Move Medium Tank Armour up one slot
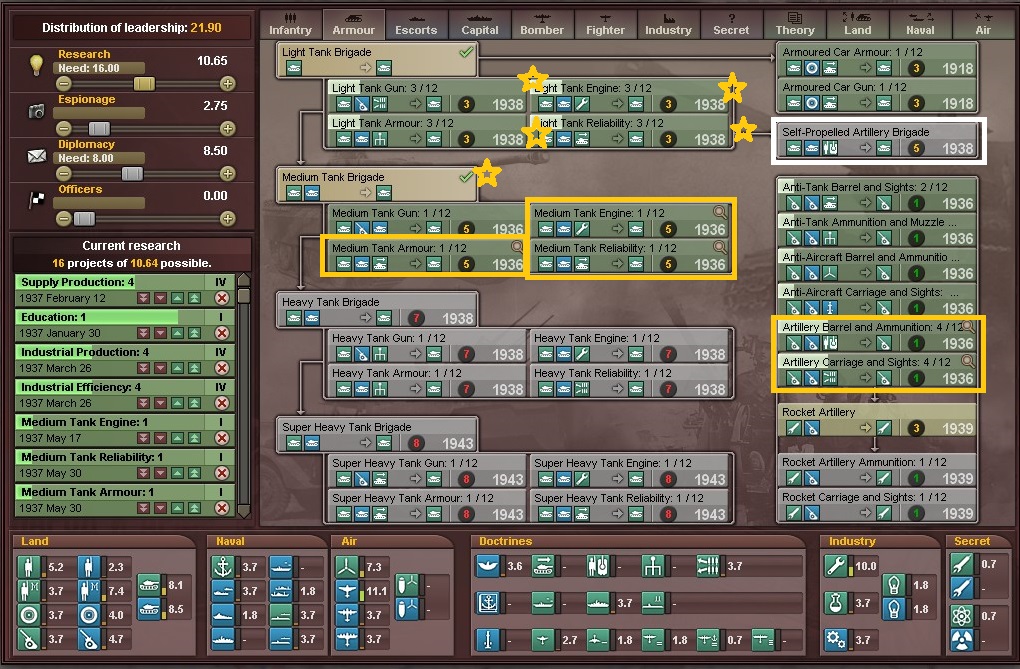1020x669 pixels. [x=178, y=508]
